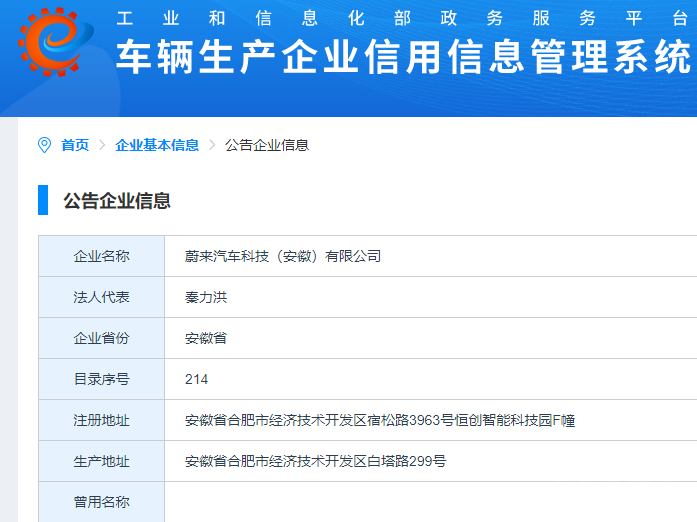The height and width of the screenshot is (522, 697).
Task: Go to 首页 breadcrumb link
Action: pyautogui.click(x=75, y=145)
